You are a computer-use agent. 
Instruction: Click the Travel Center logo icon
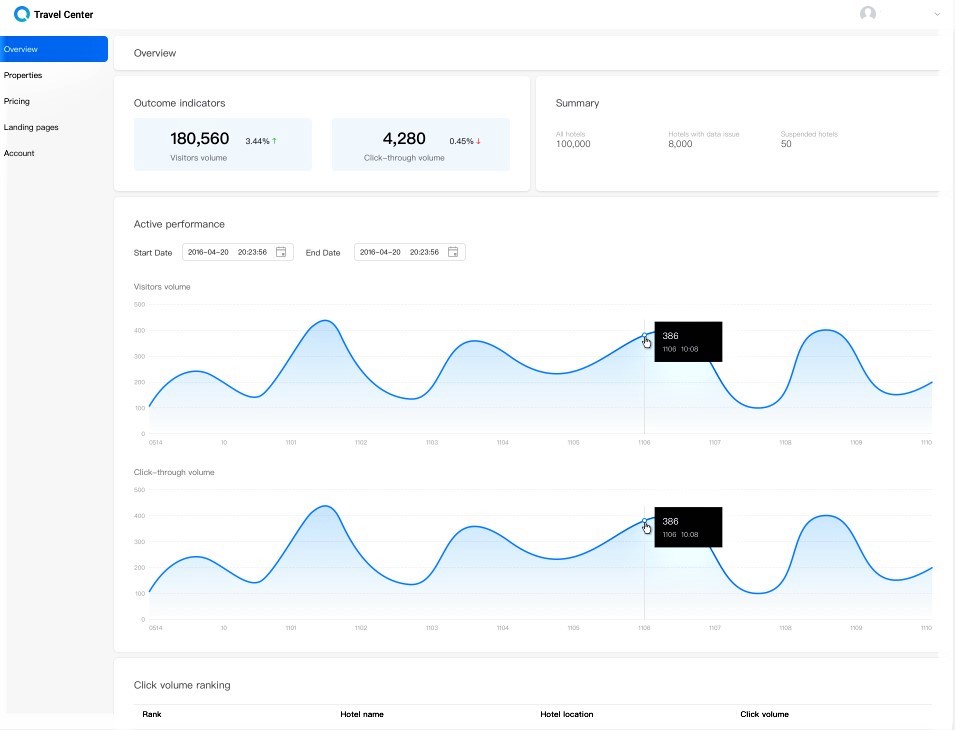point(21,14)
